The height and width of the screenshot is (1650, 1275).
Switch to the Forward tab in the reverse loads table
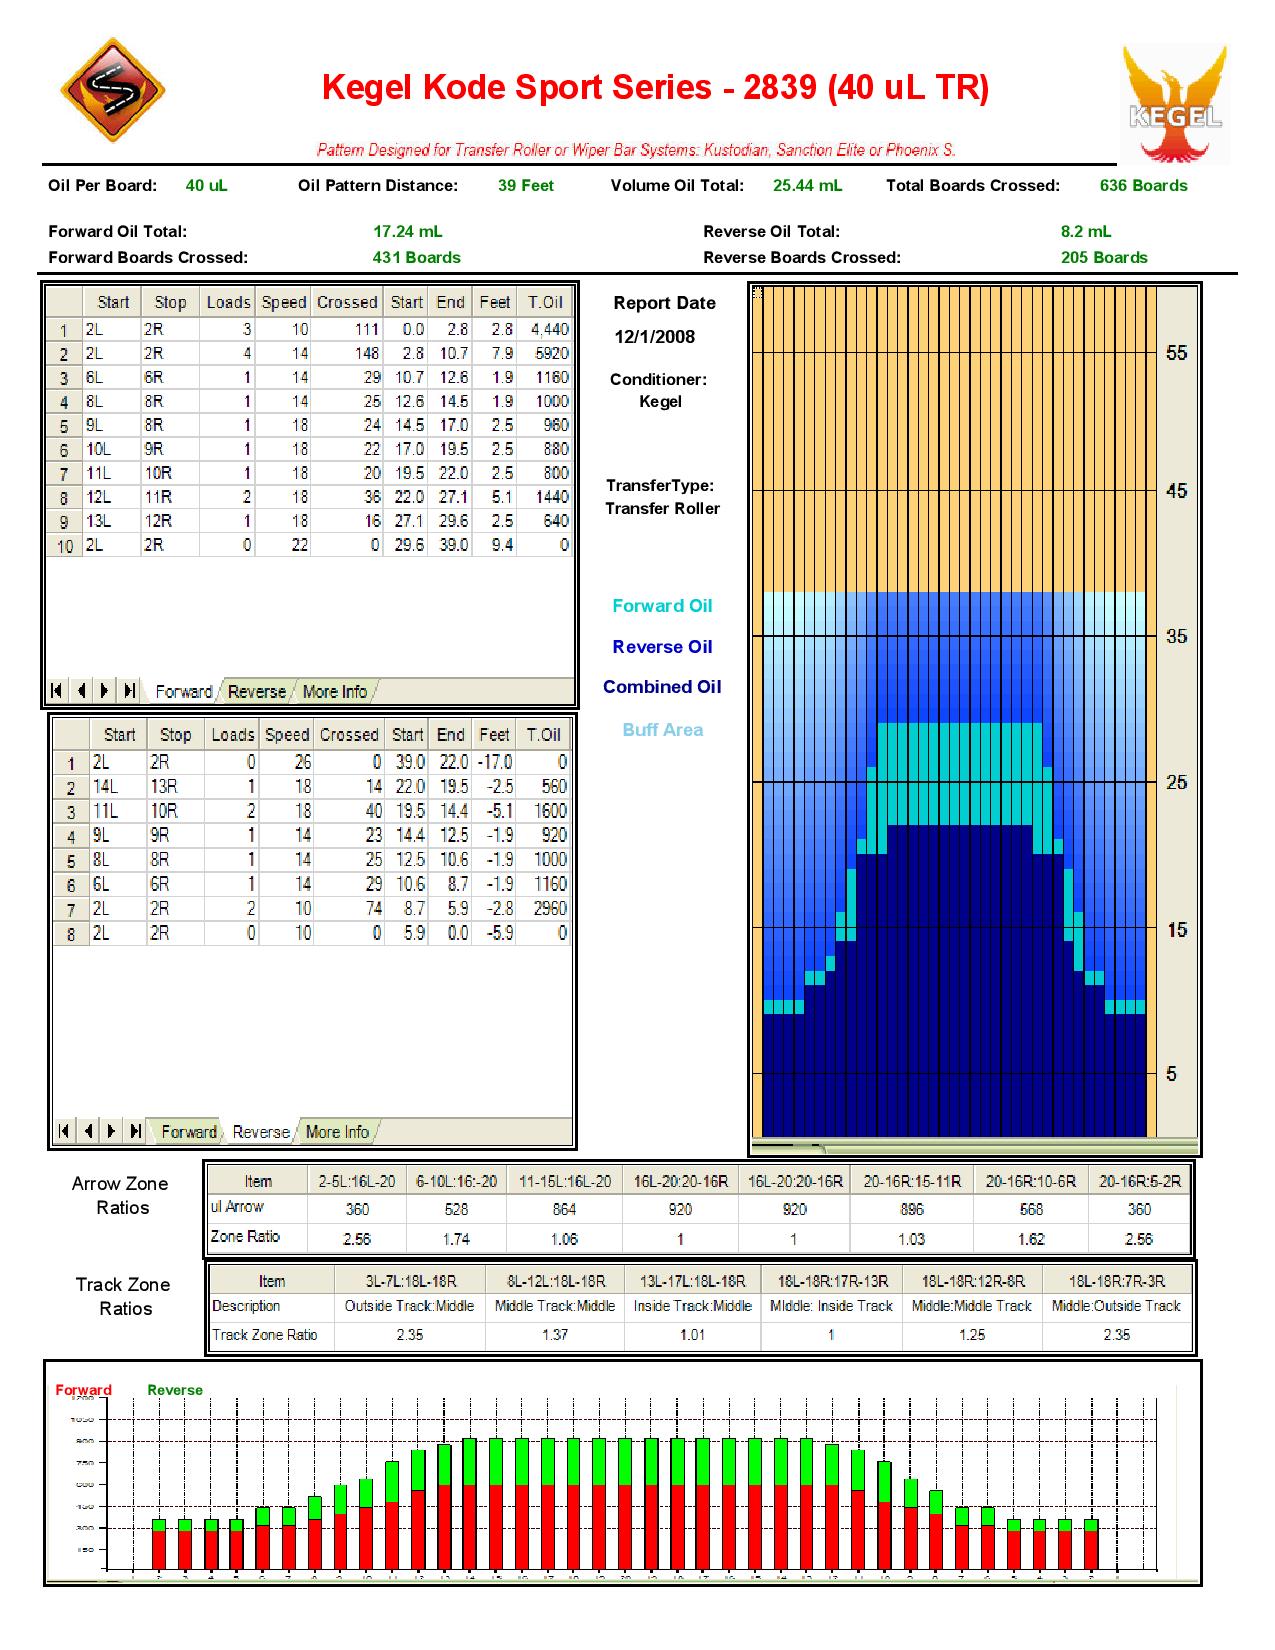tap(189, 1132)
